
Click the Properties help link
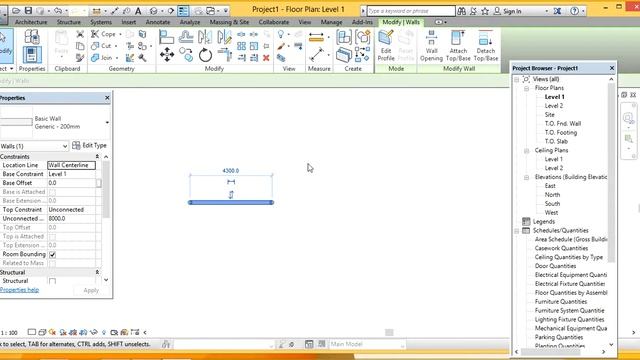pos(20,290)
